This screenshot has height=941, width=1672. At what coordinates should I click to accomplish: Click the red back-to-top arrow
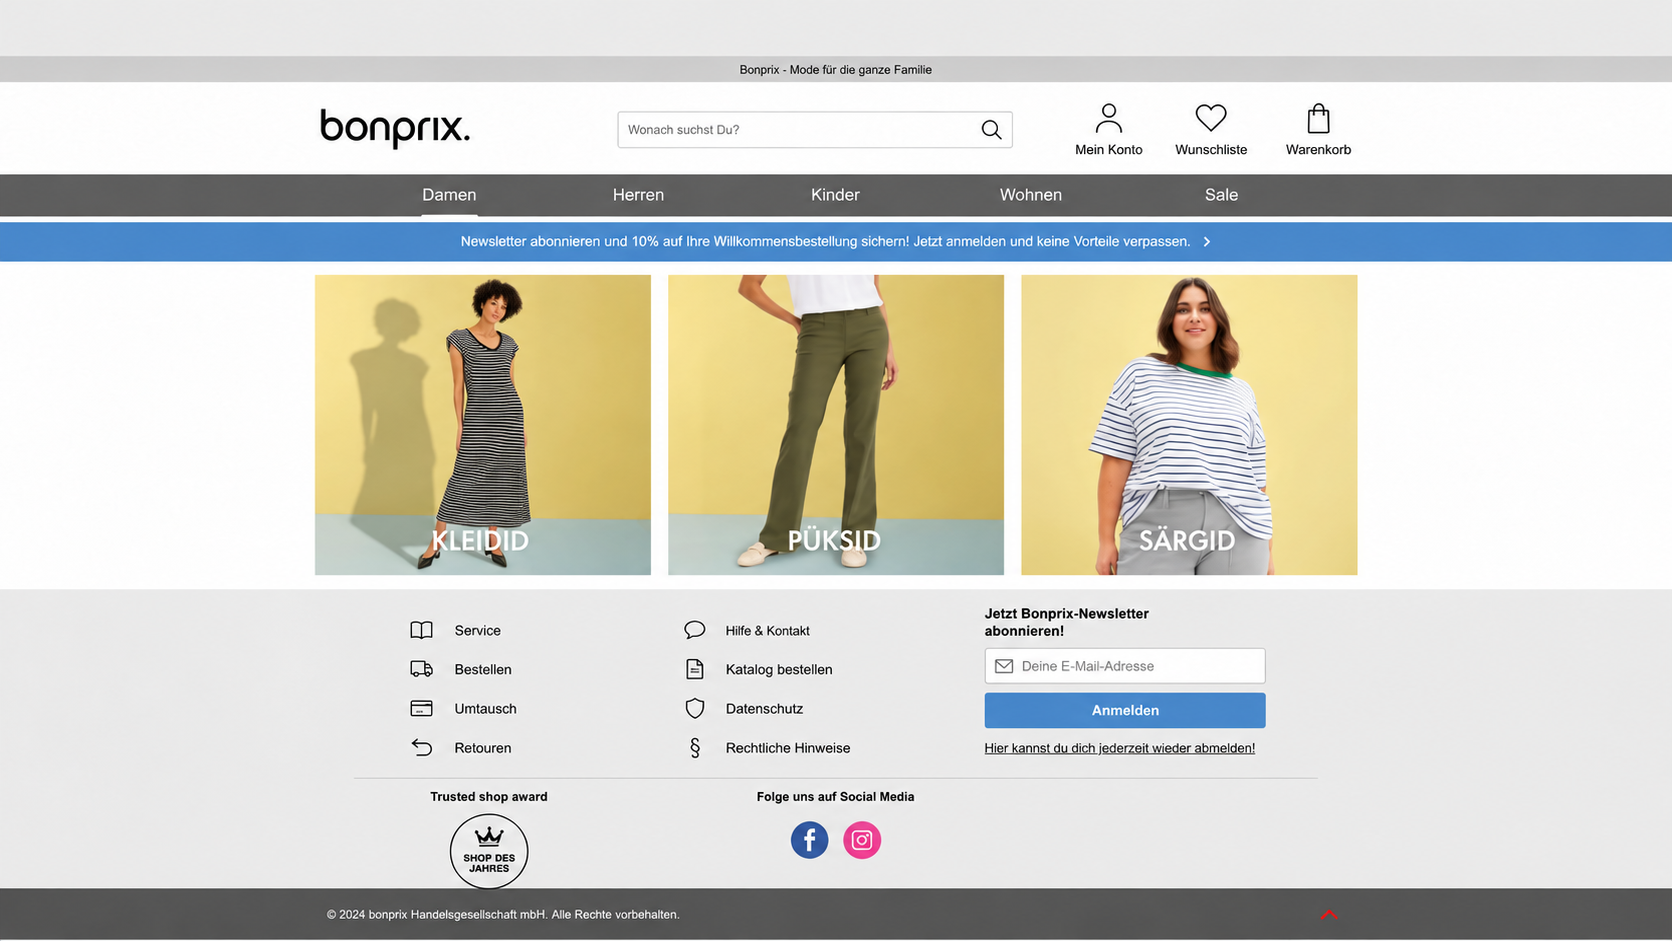click(1329, 914)
